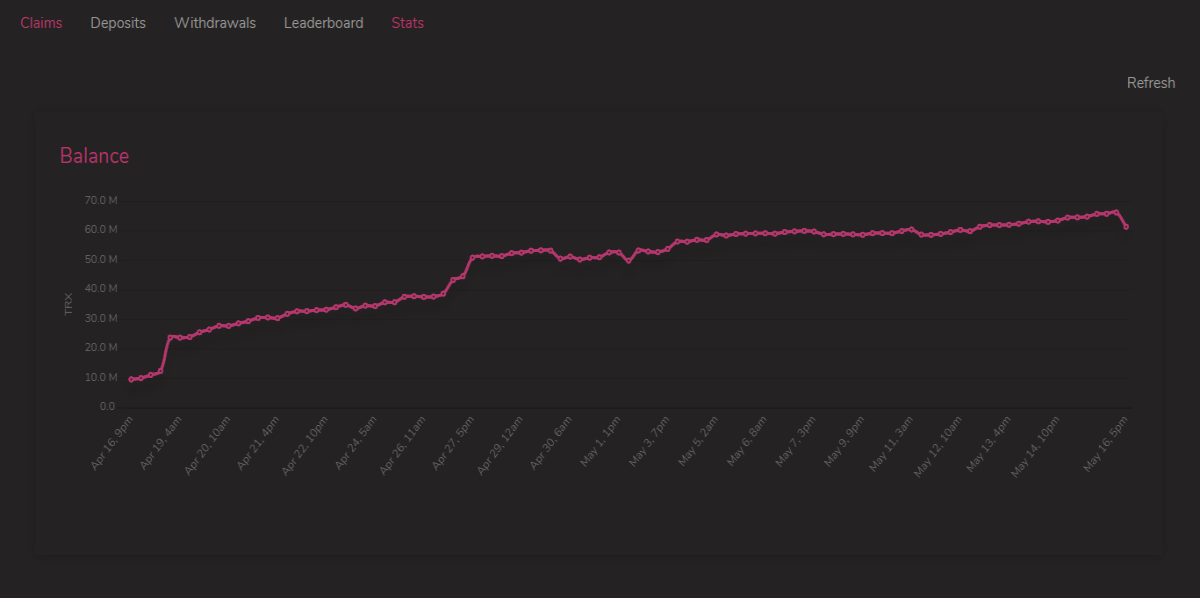
Task: Click the Apr 19, 4am axis label
Action: (160, 441)
